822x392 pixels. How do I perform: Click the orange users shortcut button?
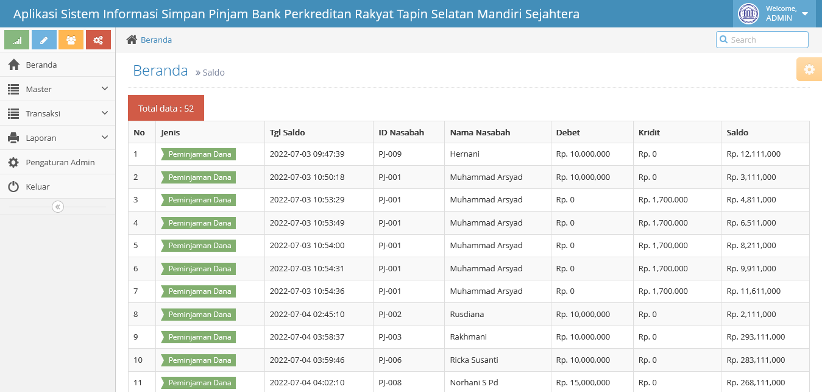click(x=71, y=40)
